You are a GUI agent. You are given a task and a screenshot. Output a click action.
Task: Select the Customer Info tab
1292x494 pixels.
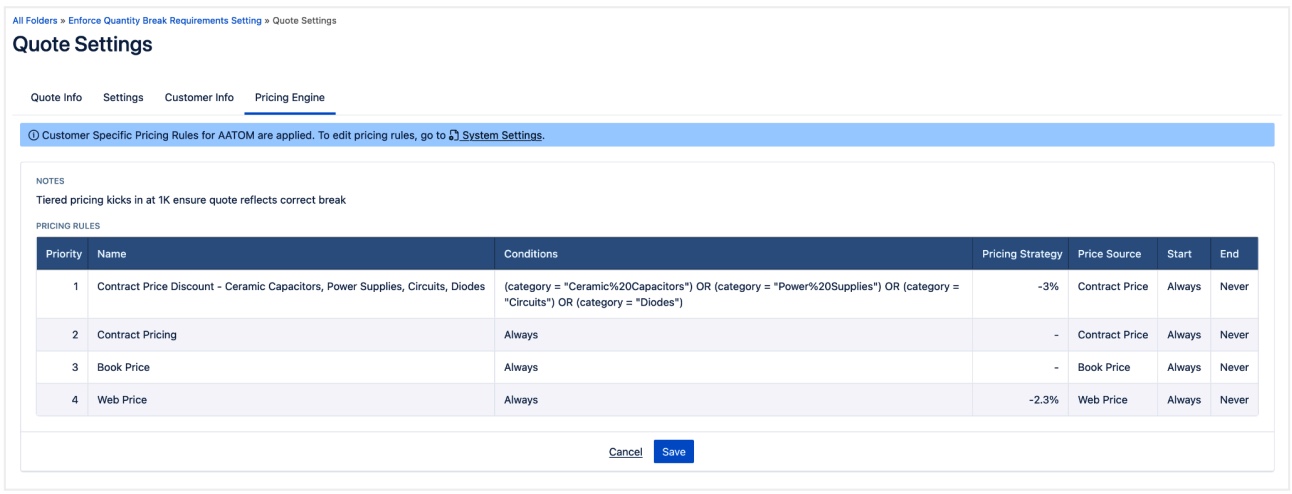click(199, 97)
